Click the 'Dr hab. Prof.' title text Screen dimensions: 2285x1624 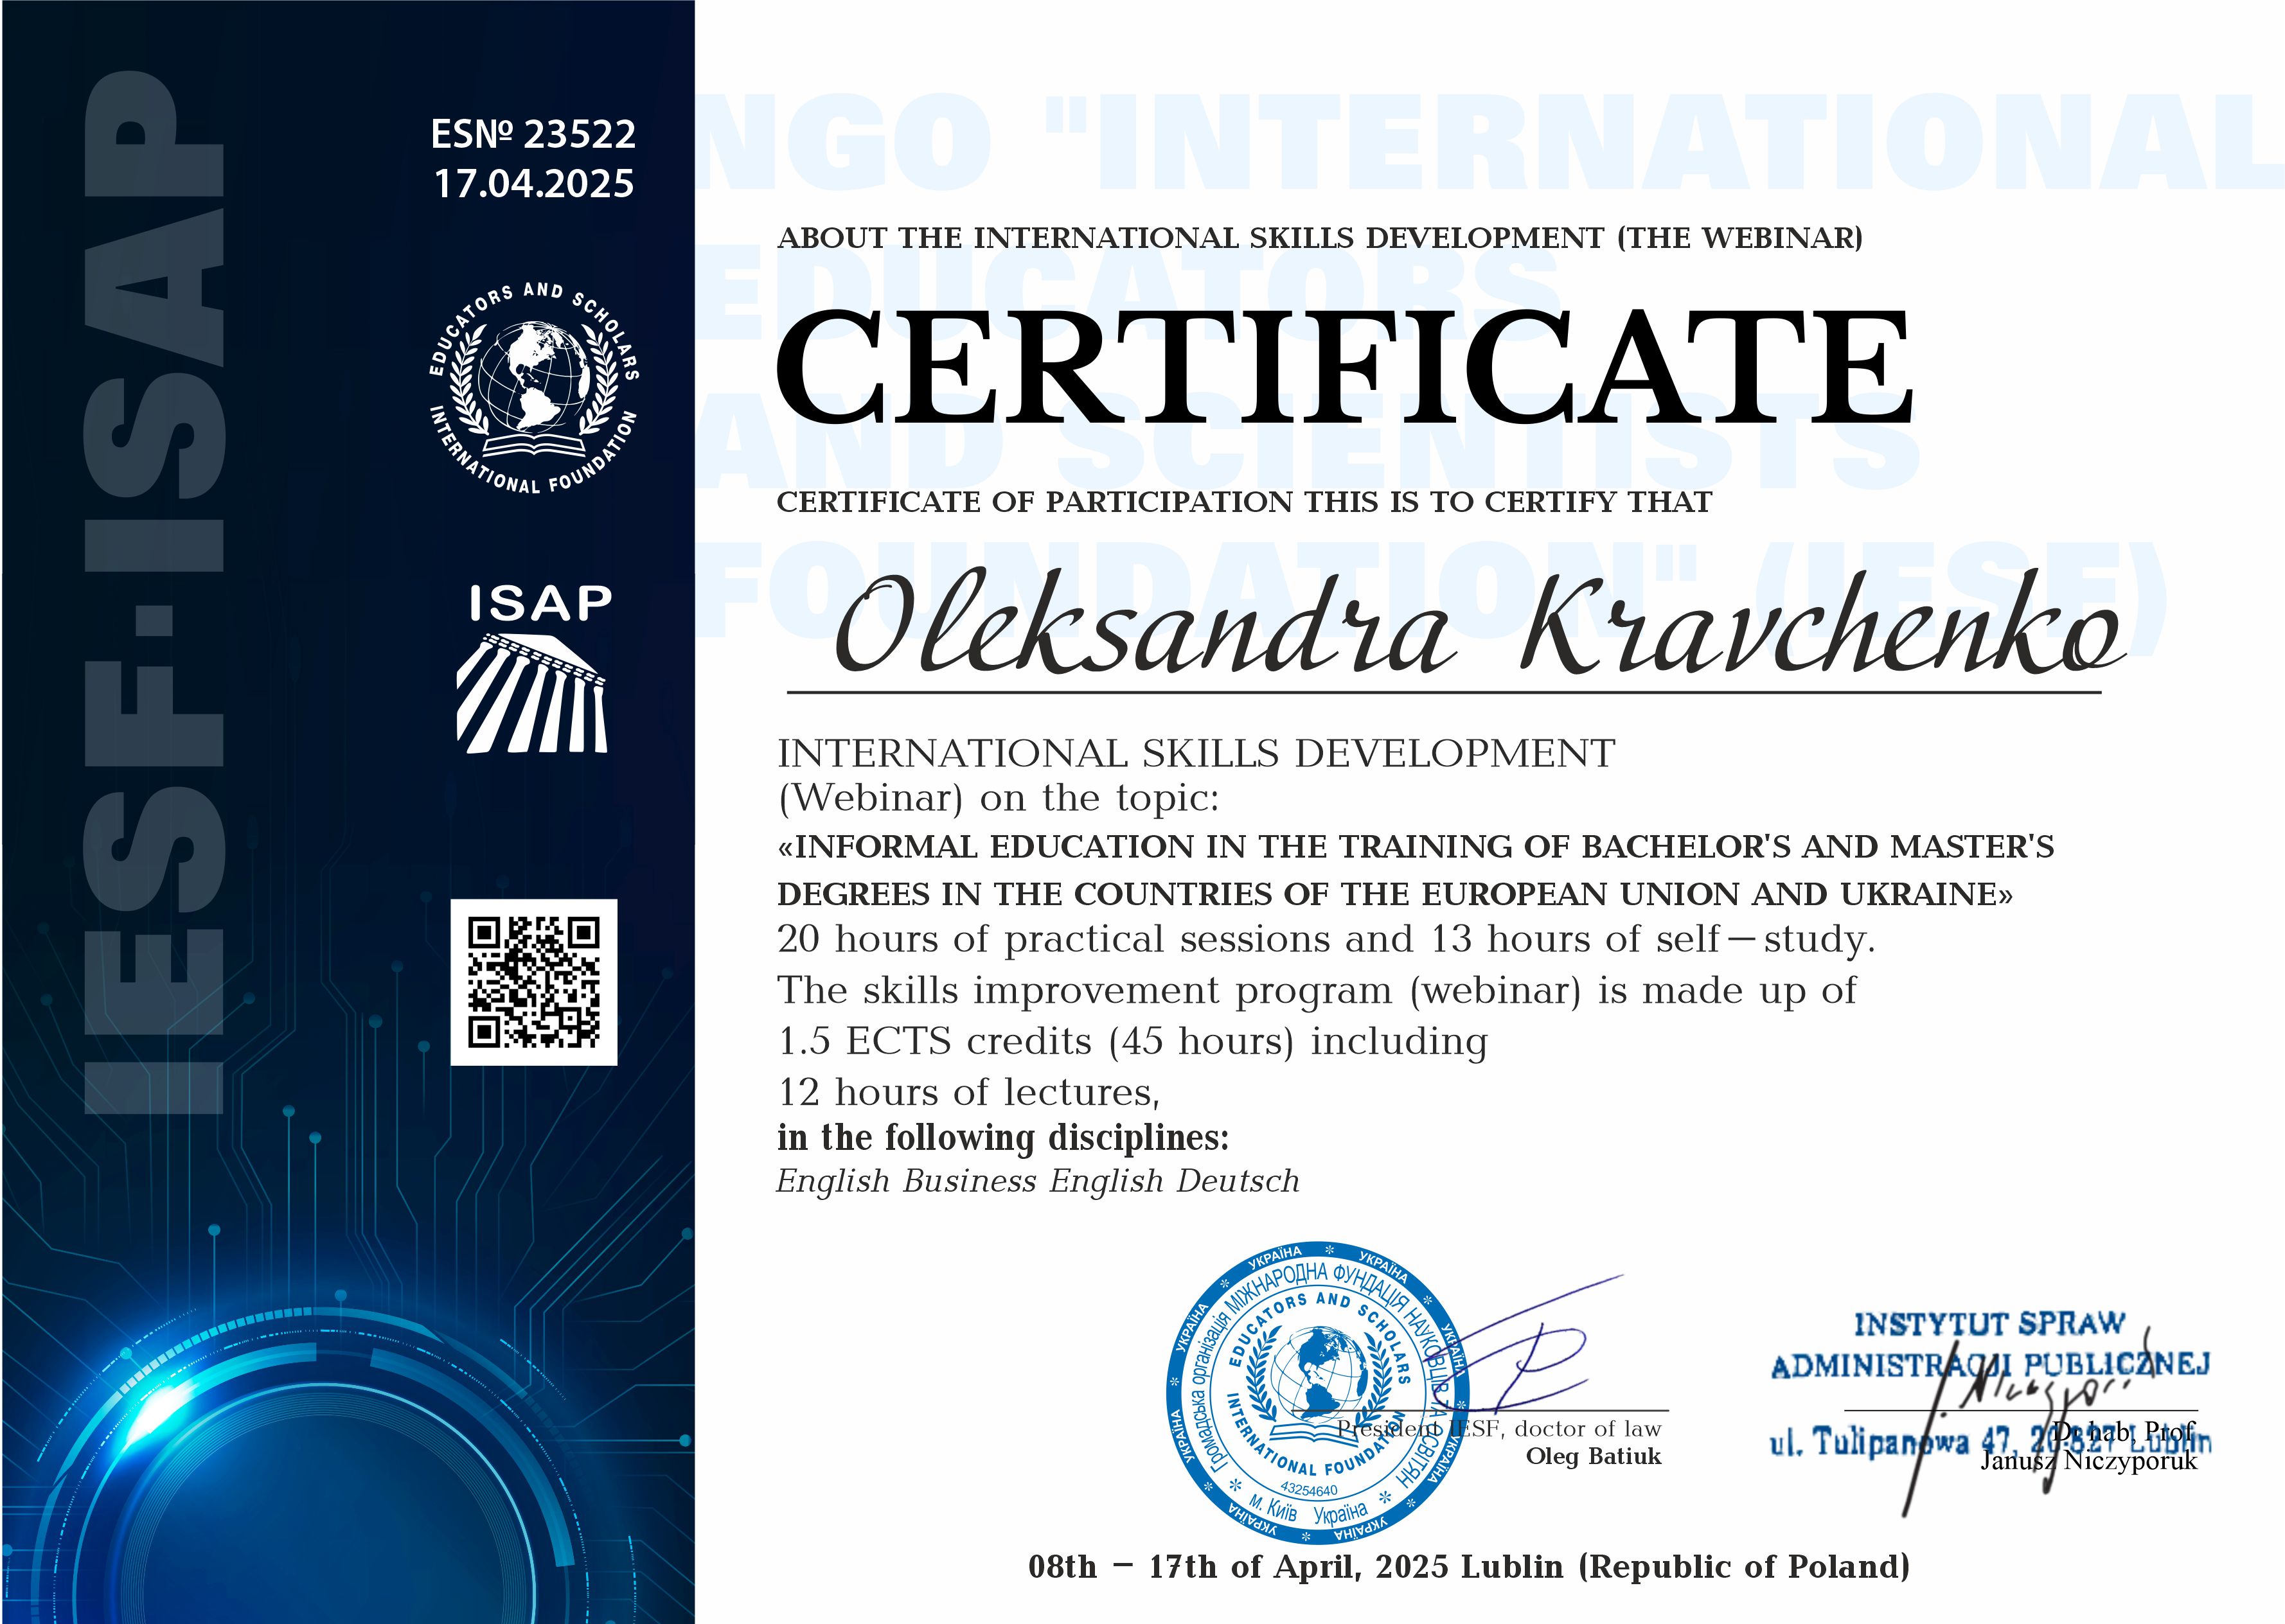[x=2124, y=1432]
